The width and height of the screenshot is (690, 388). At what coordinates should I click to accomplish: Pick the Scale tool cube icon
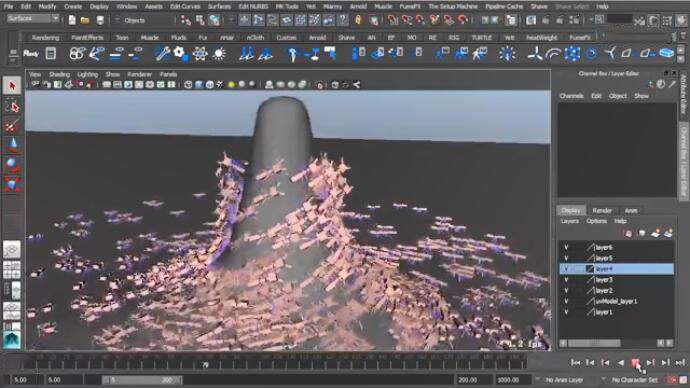point(12,184)
